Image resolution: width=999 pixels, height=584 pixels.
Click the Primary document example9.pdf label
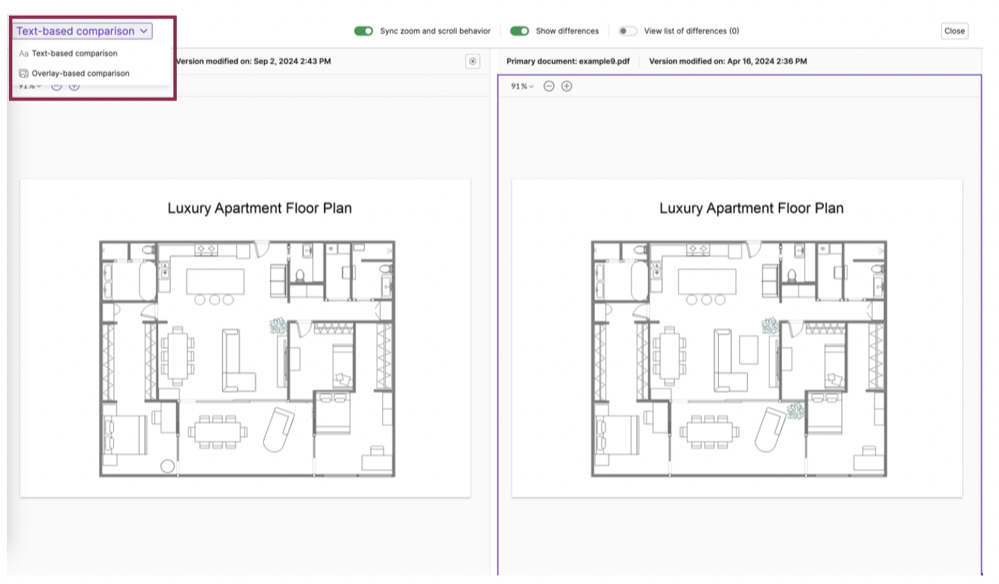[x=568, y=61]
